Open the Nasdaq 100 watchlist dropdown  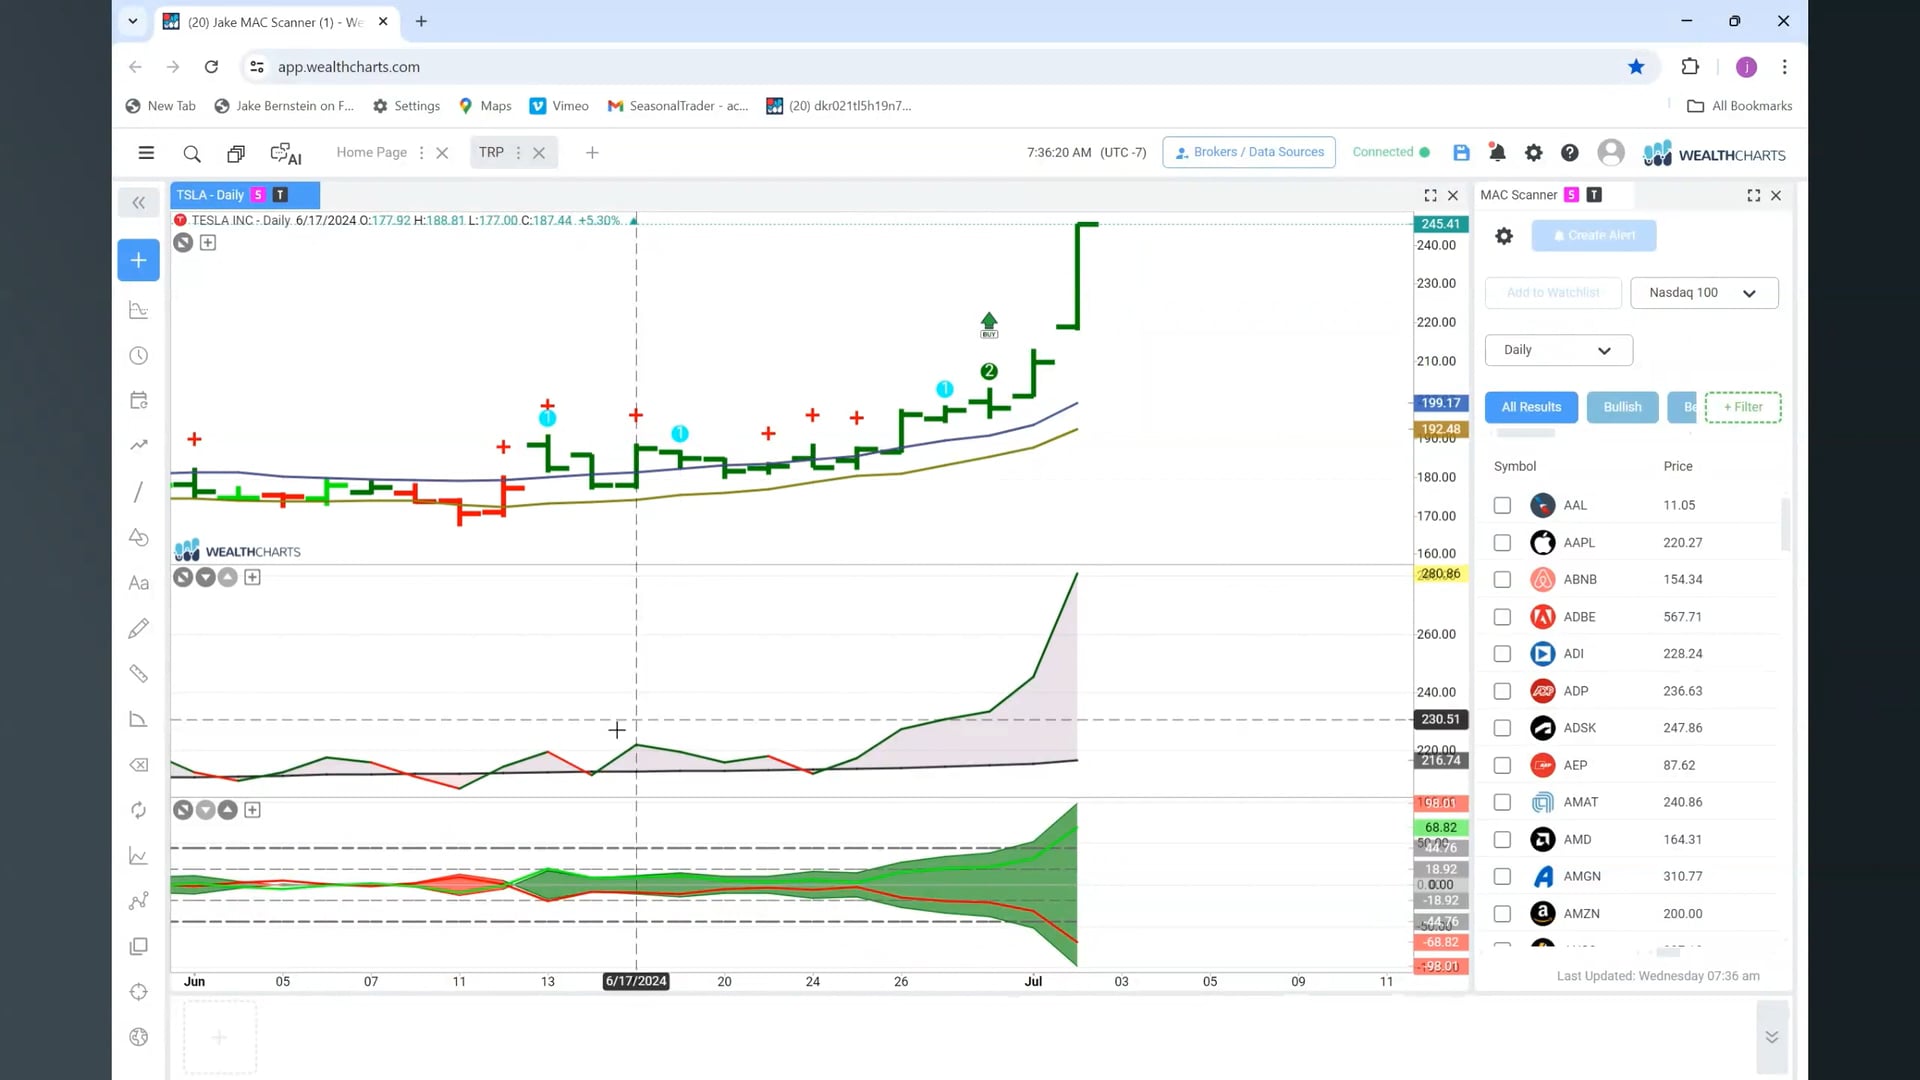click(x=1704, y=293)
